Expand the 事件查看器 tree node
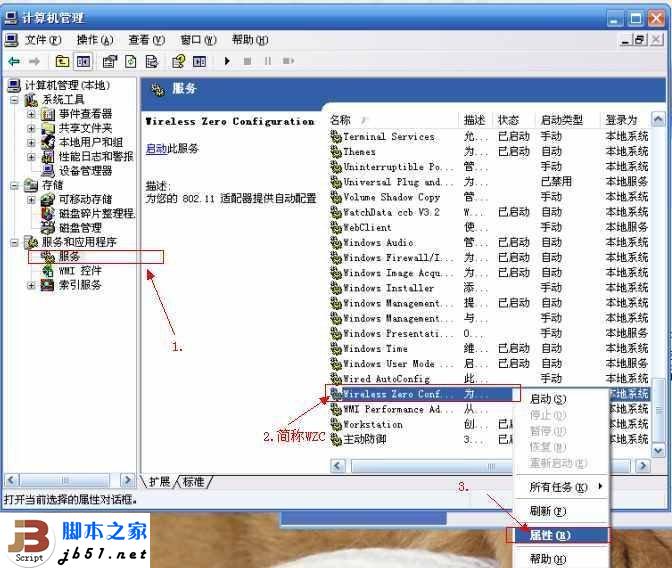The image size is (672, 568). click(31, 114)
